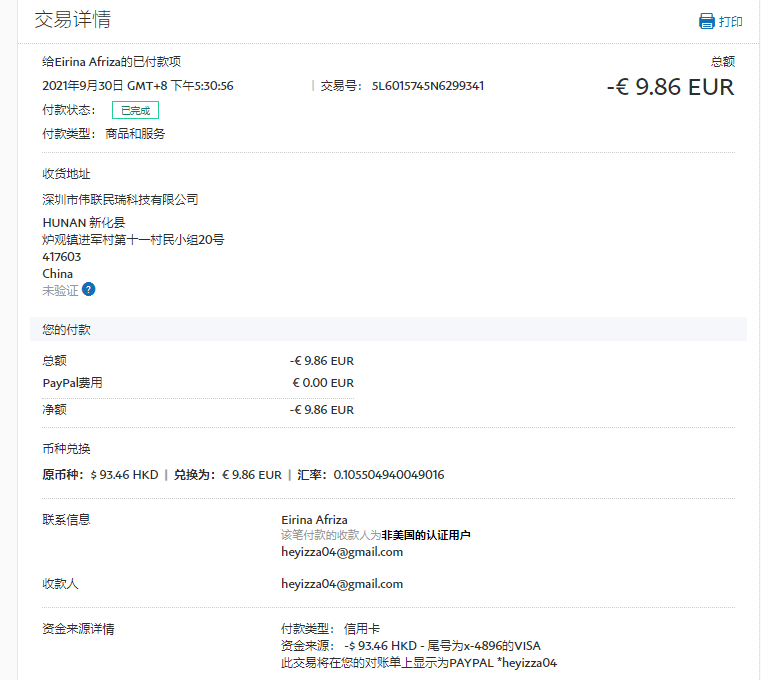
Task: Click the 币种兑换 section heading
Action: [66, 449]
